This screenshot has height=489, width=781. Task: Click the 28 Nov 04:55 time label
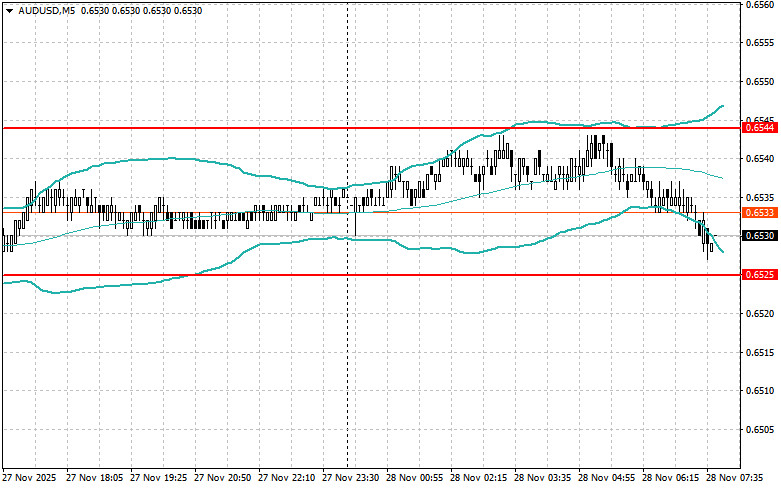pyautogui.click(x=607, y=478)
